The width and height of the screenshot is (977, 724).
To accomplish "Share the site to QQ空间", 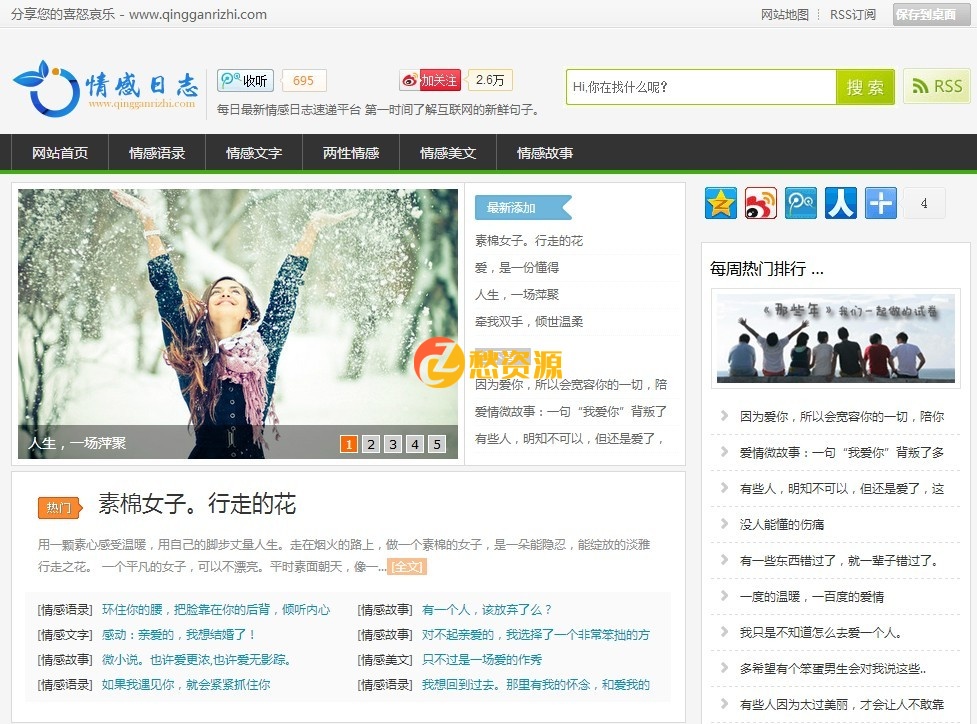I will point(720,202).
